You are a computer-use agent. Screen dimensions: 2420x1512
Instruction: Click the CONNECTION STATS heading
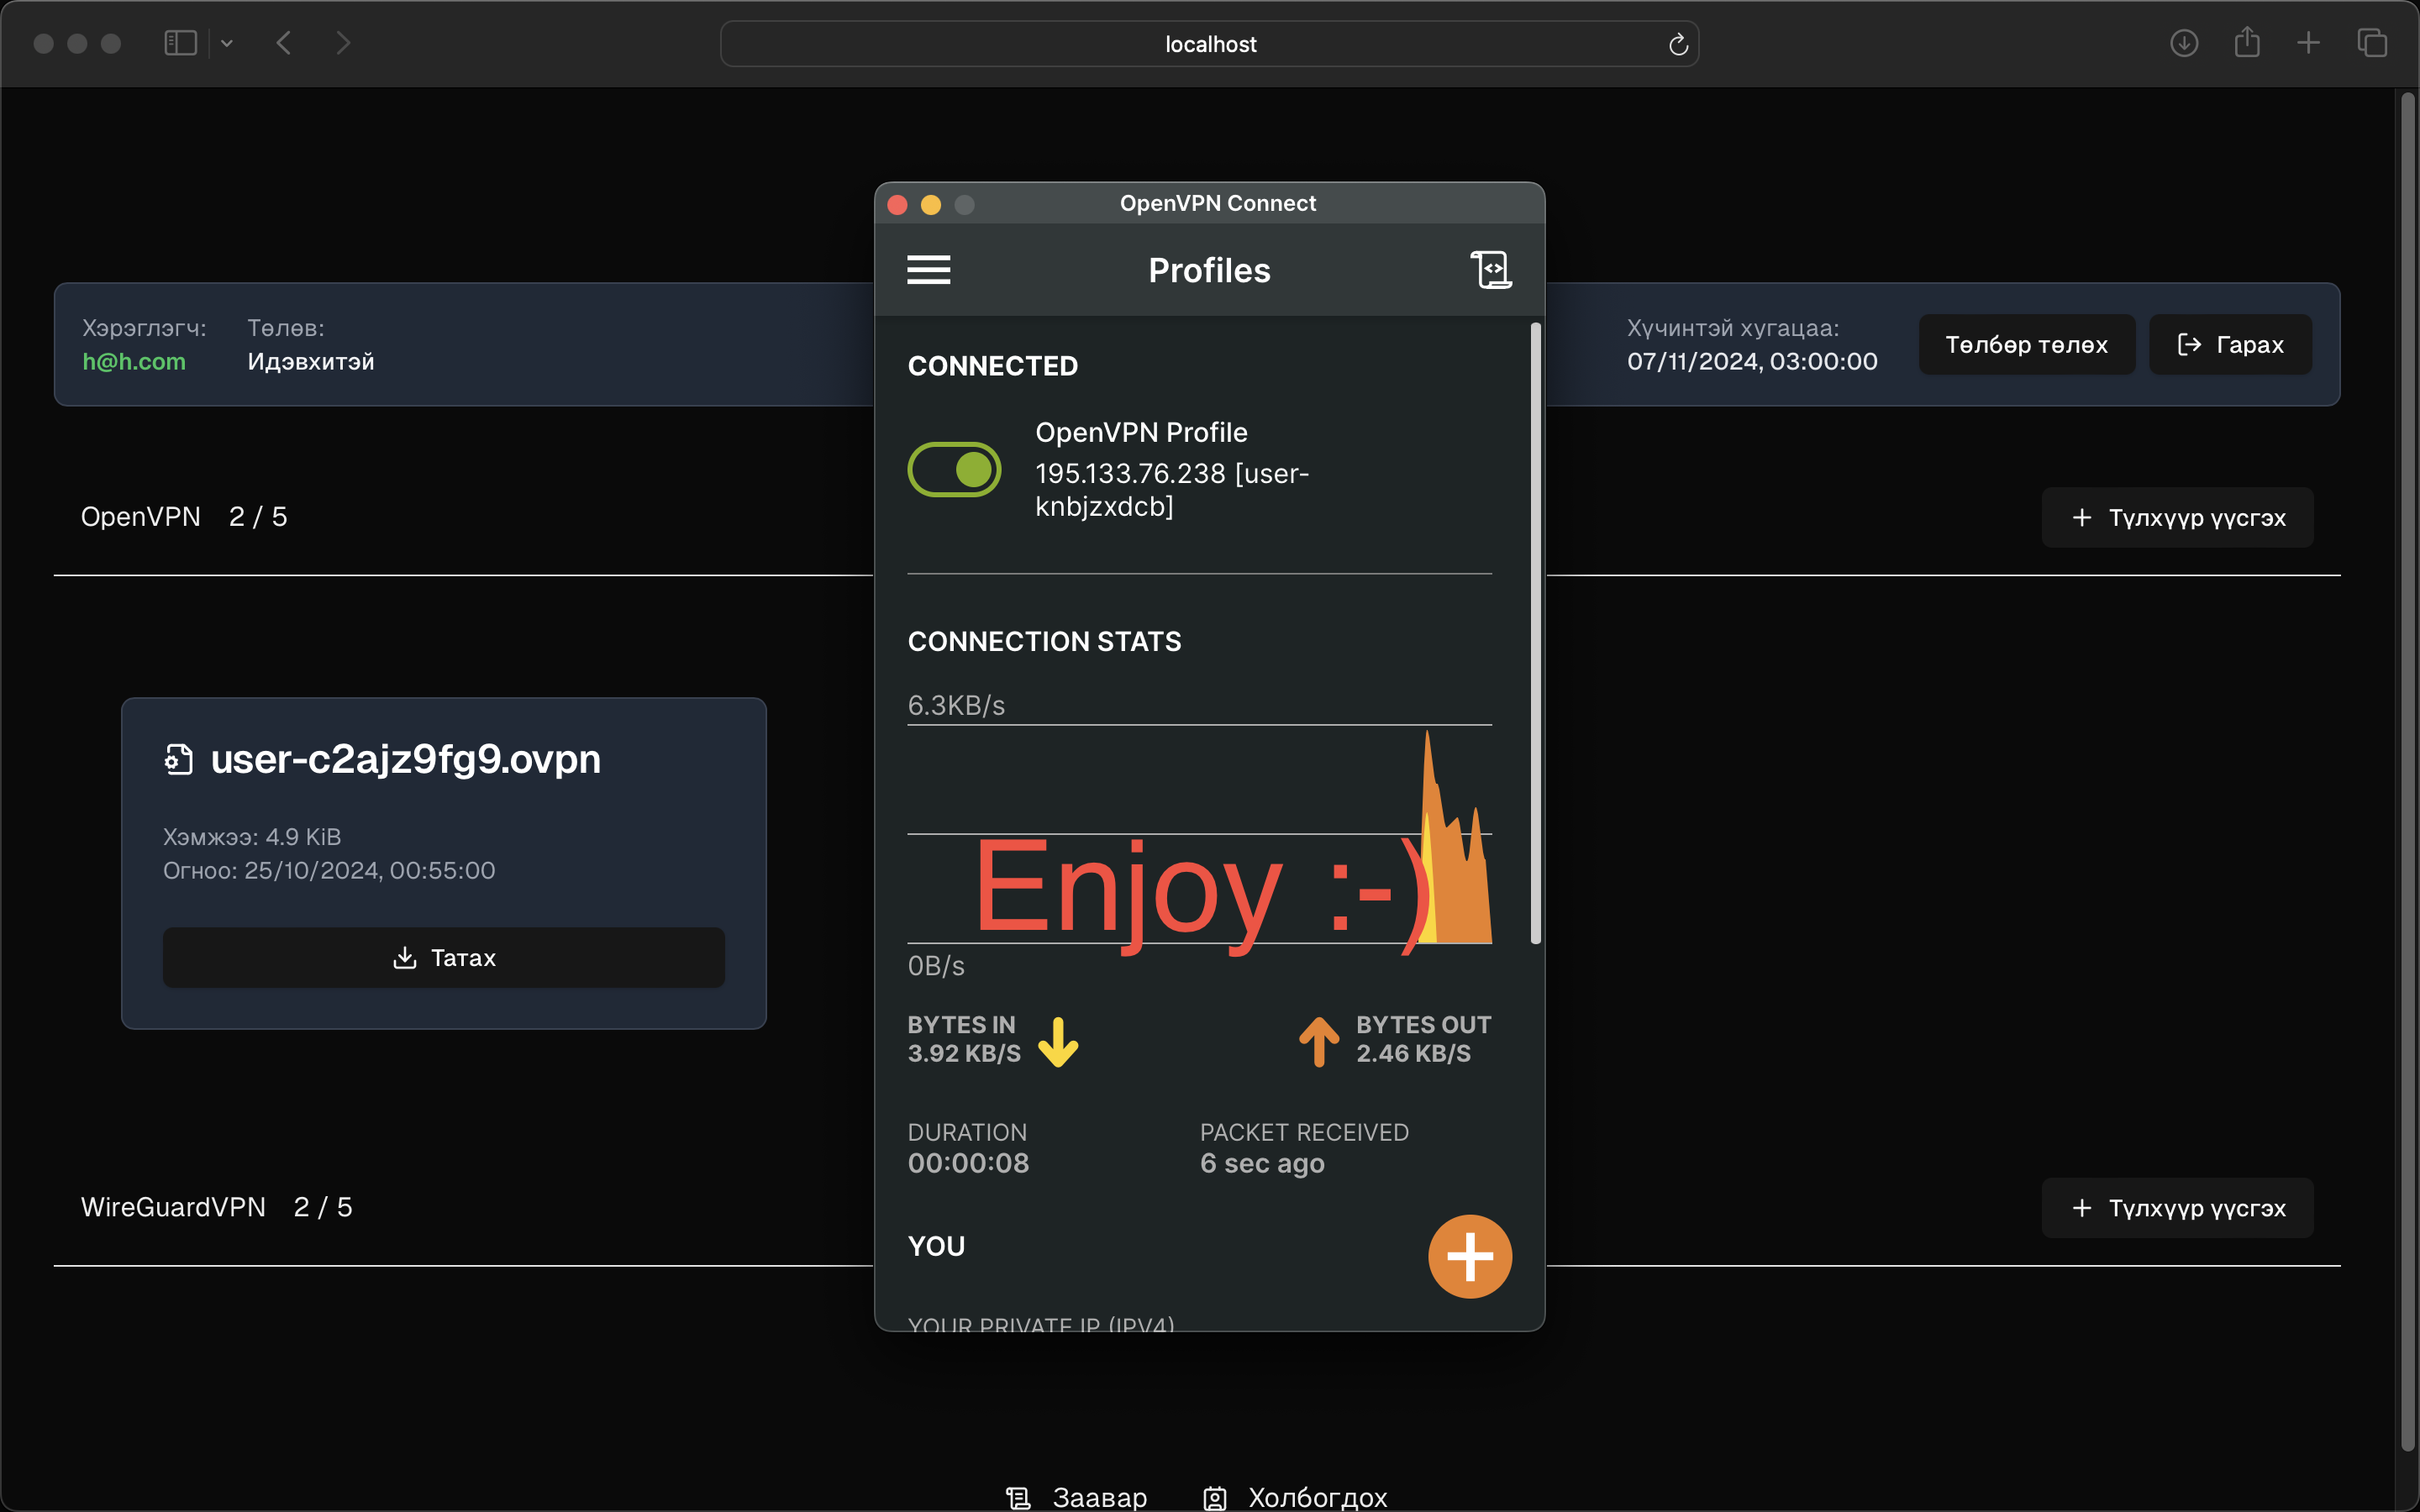pos(1044,641)
